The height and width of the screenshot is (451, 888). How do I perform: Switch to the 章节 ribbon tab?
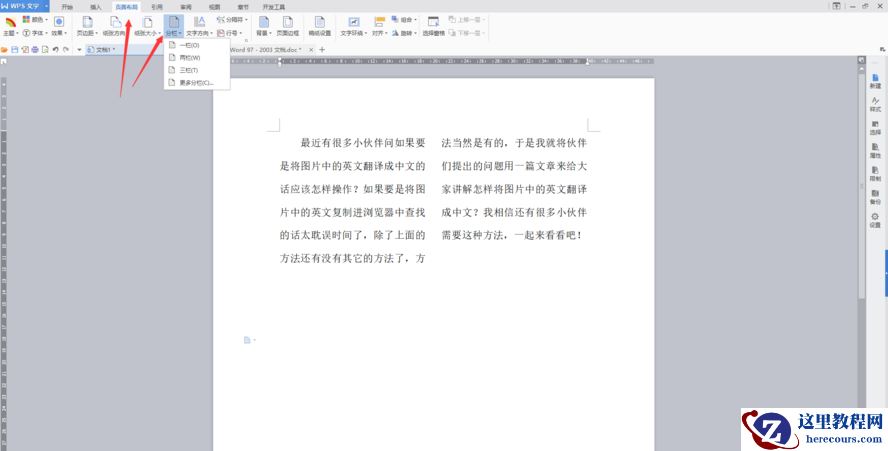pyautogui.click(x=243, y=7)
